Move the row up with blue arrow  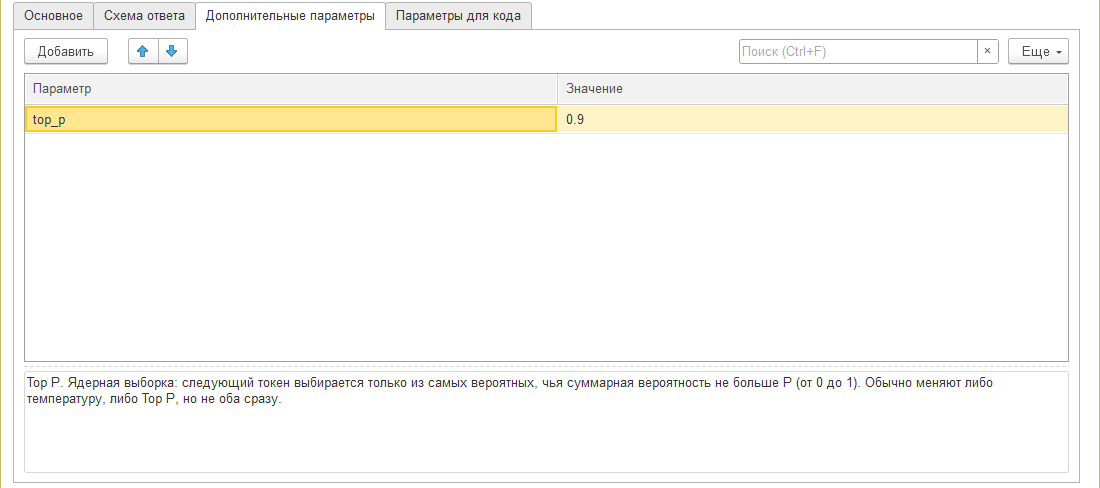point(143,52)
